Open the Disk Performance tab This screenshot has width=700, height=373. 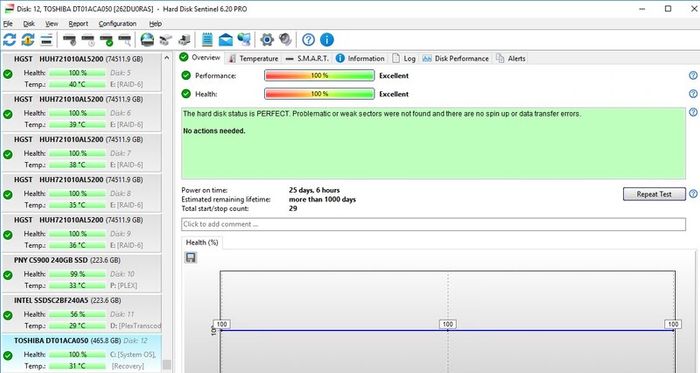pos(456,58)
